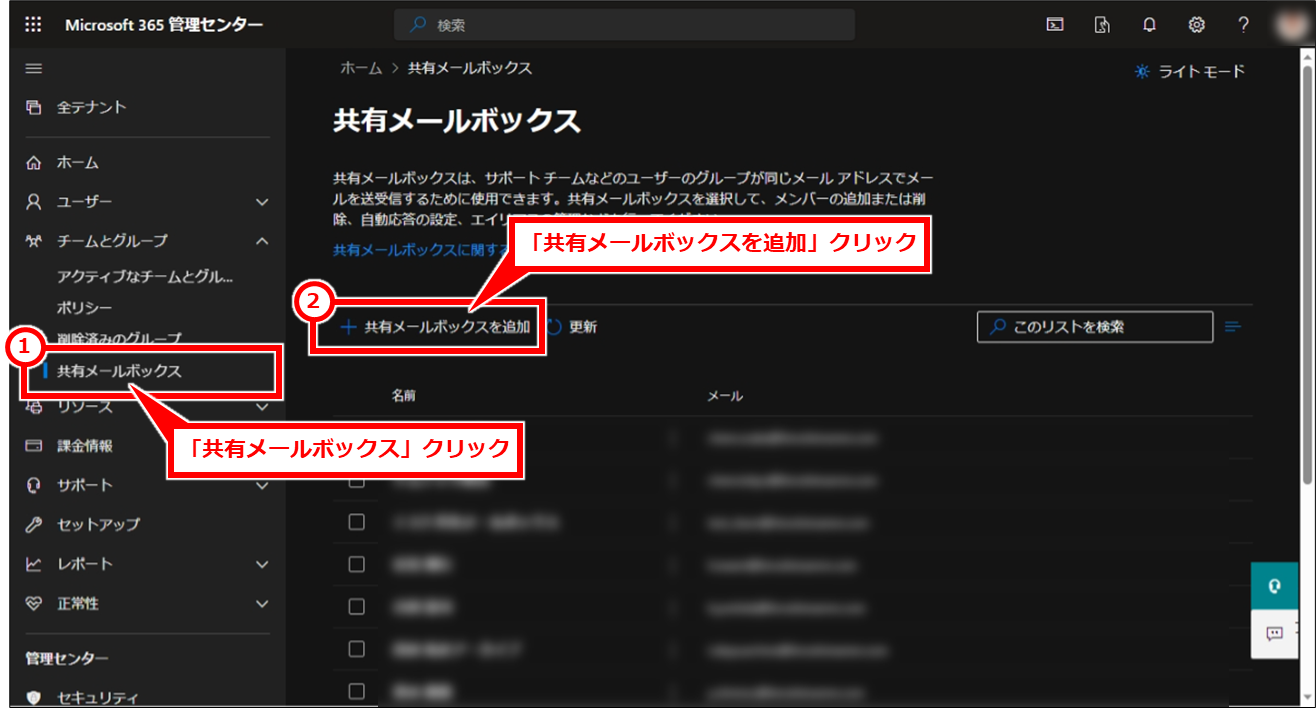The width and height of the screenshot is (1316, 708).
Task: Click the sun icon for ライトモード
Action: coord(1142,72)
